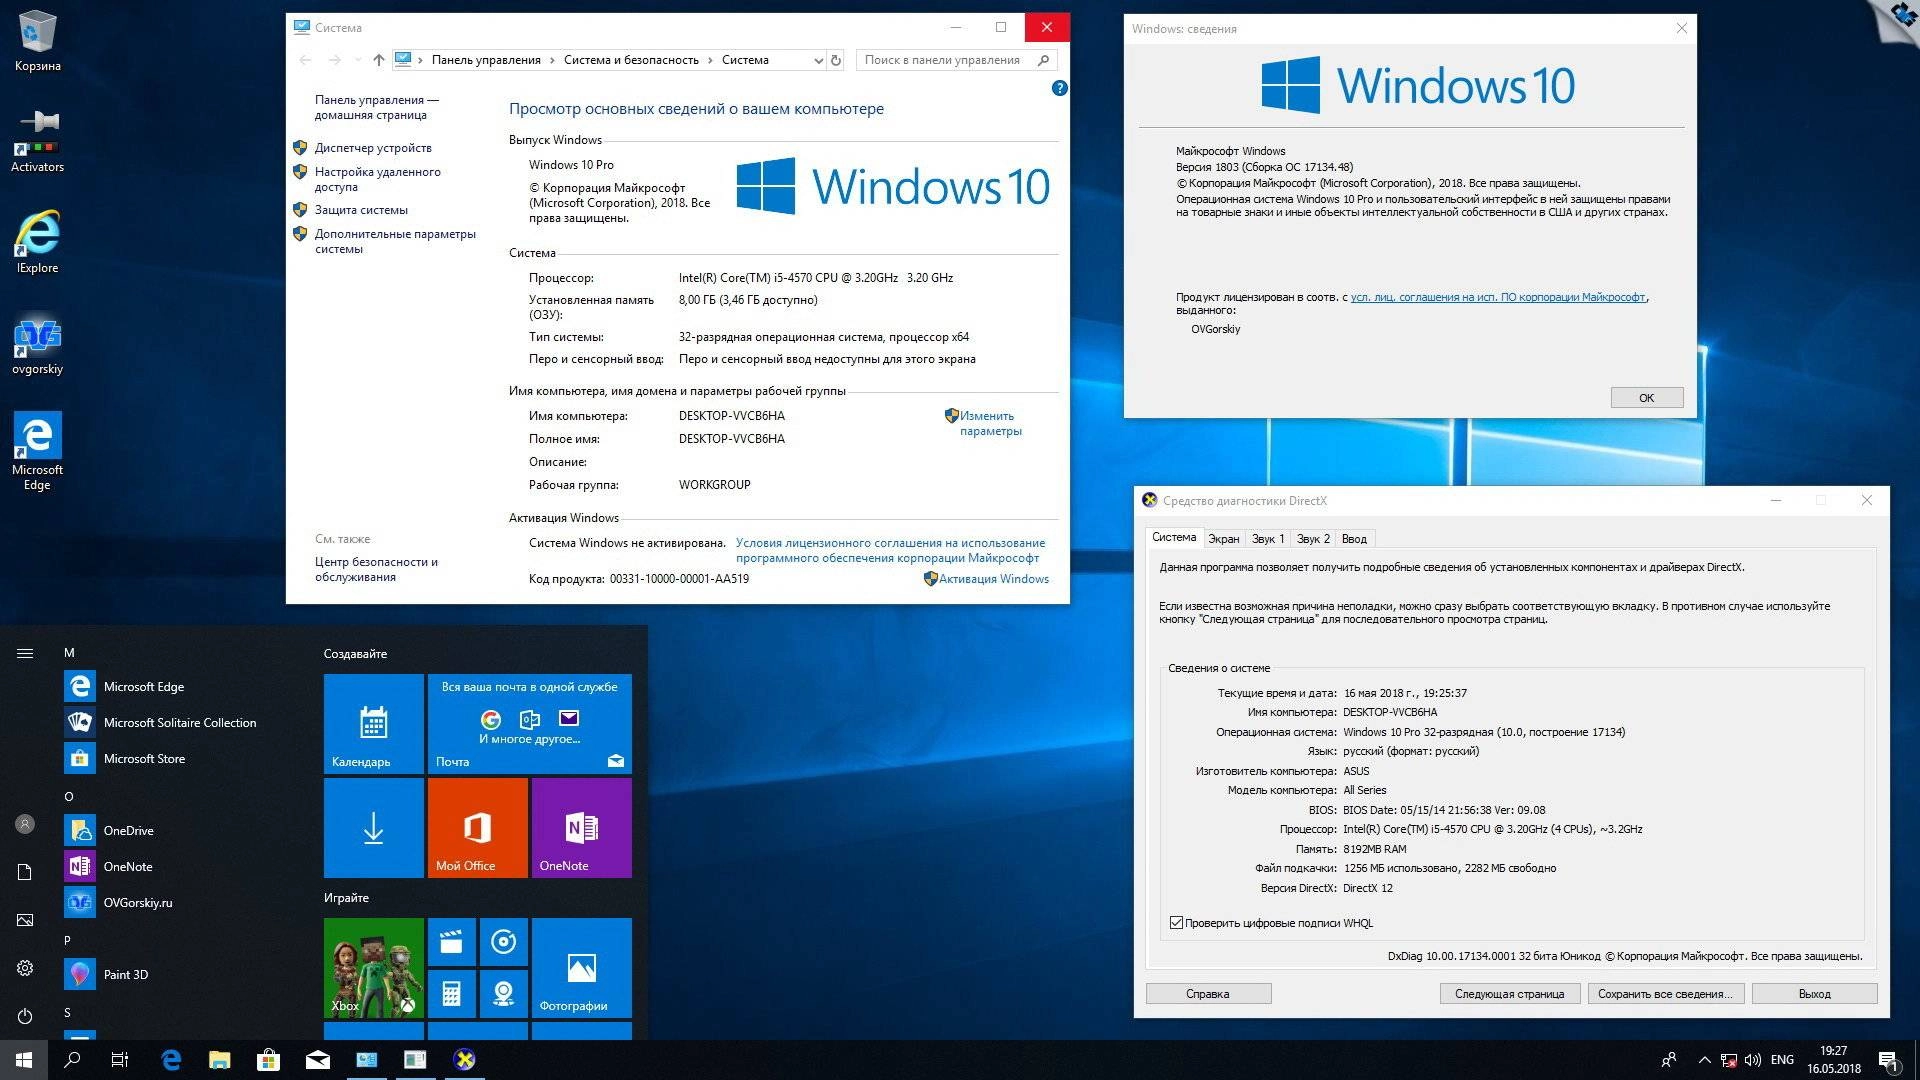Open the recent locations dropdown arrow beside the forward button
The height and width of the screenshot is (1080, 1920).
point(357,60)
